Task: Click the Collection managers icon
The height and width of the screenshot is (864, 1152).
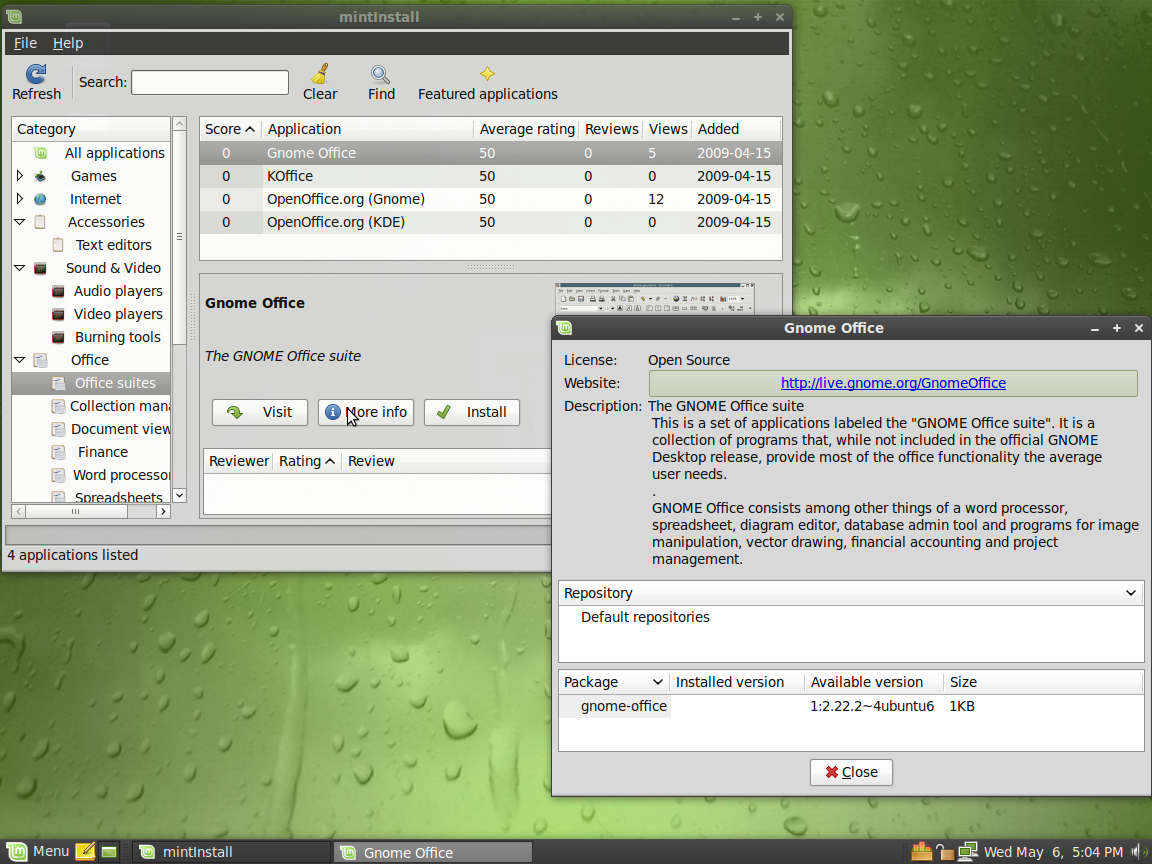Action: click(58, 406)
